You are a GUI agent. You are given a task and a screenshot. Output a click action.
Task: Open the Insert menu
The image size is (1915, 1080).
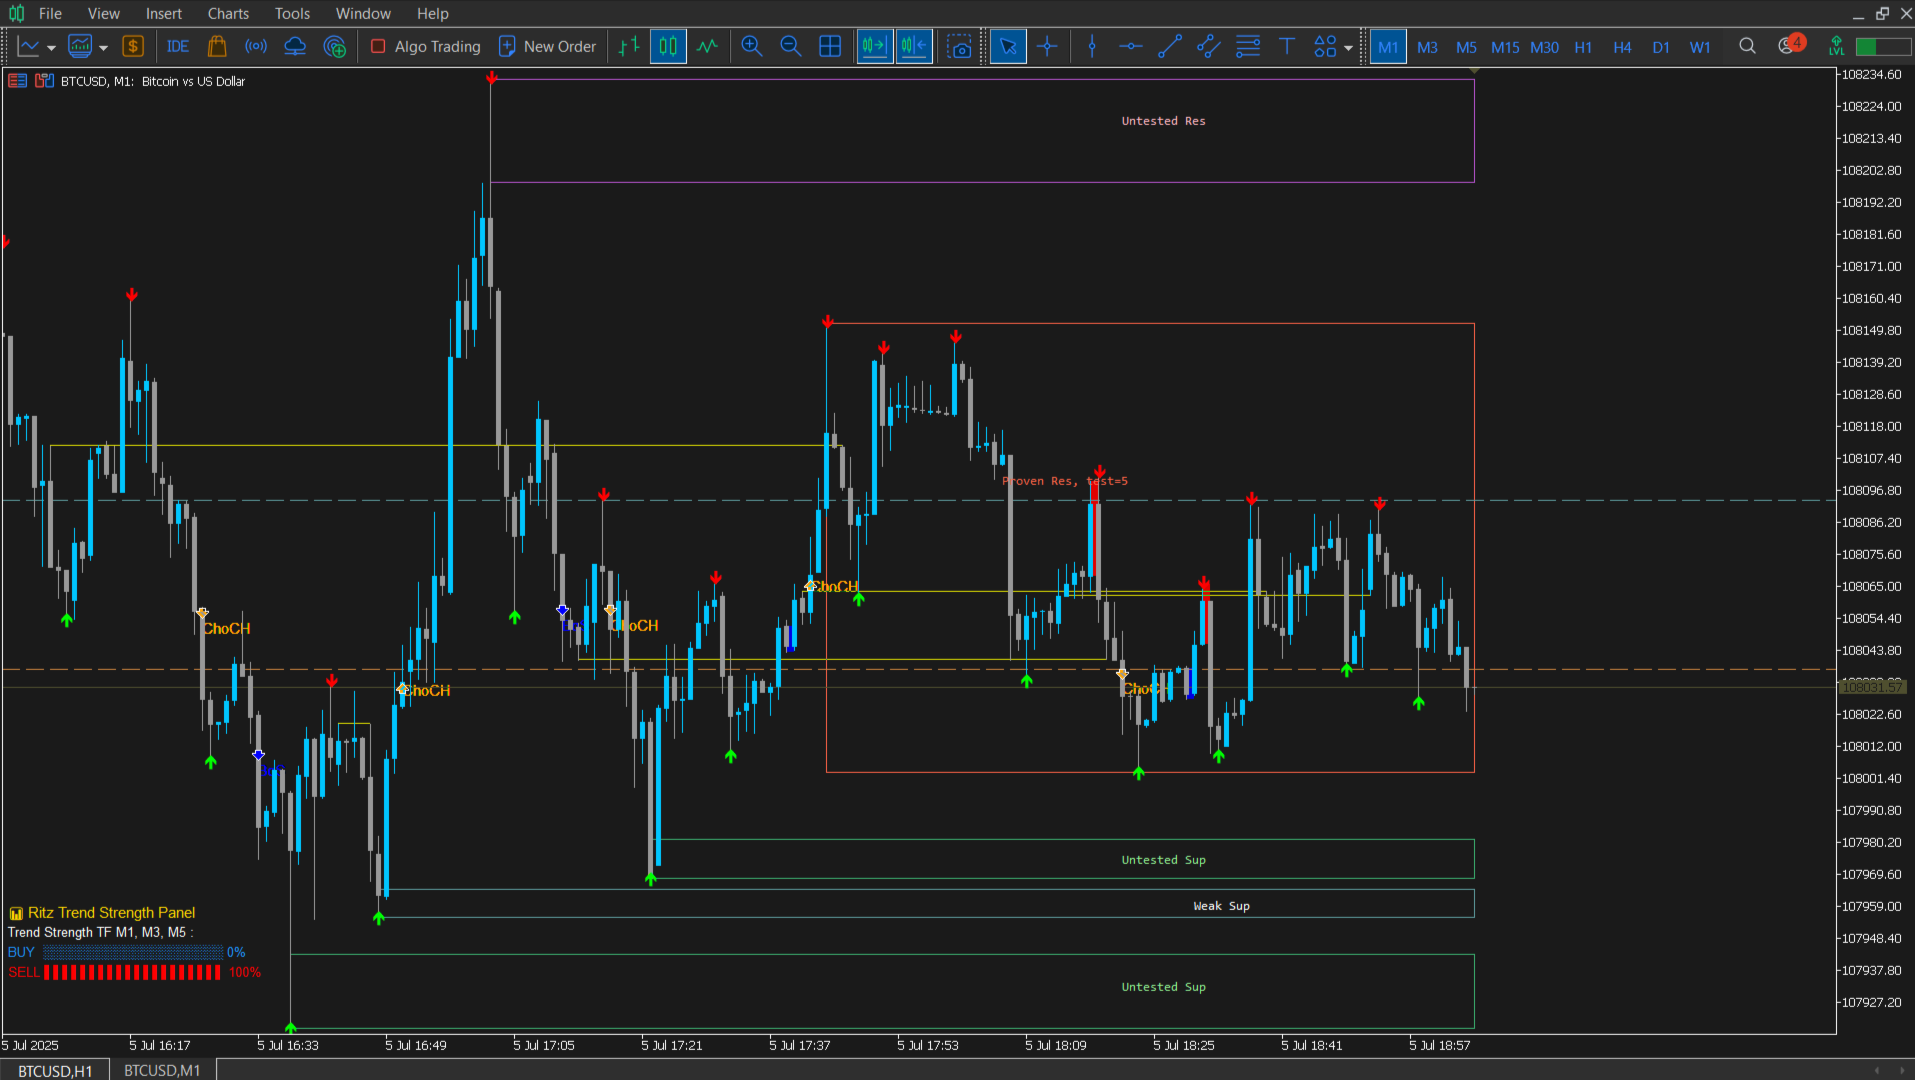pyautogui.click(x=164, y=13)
